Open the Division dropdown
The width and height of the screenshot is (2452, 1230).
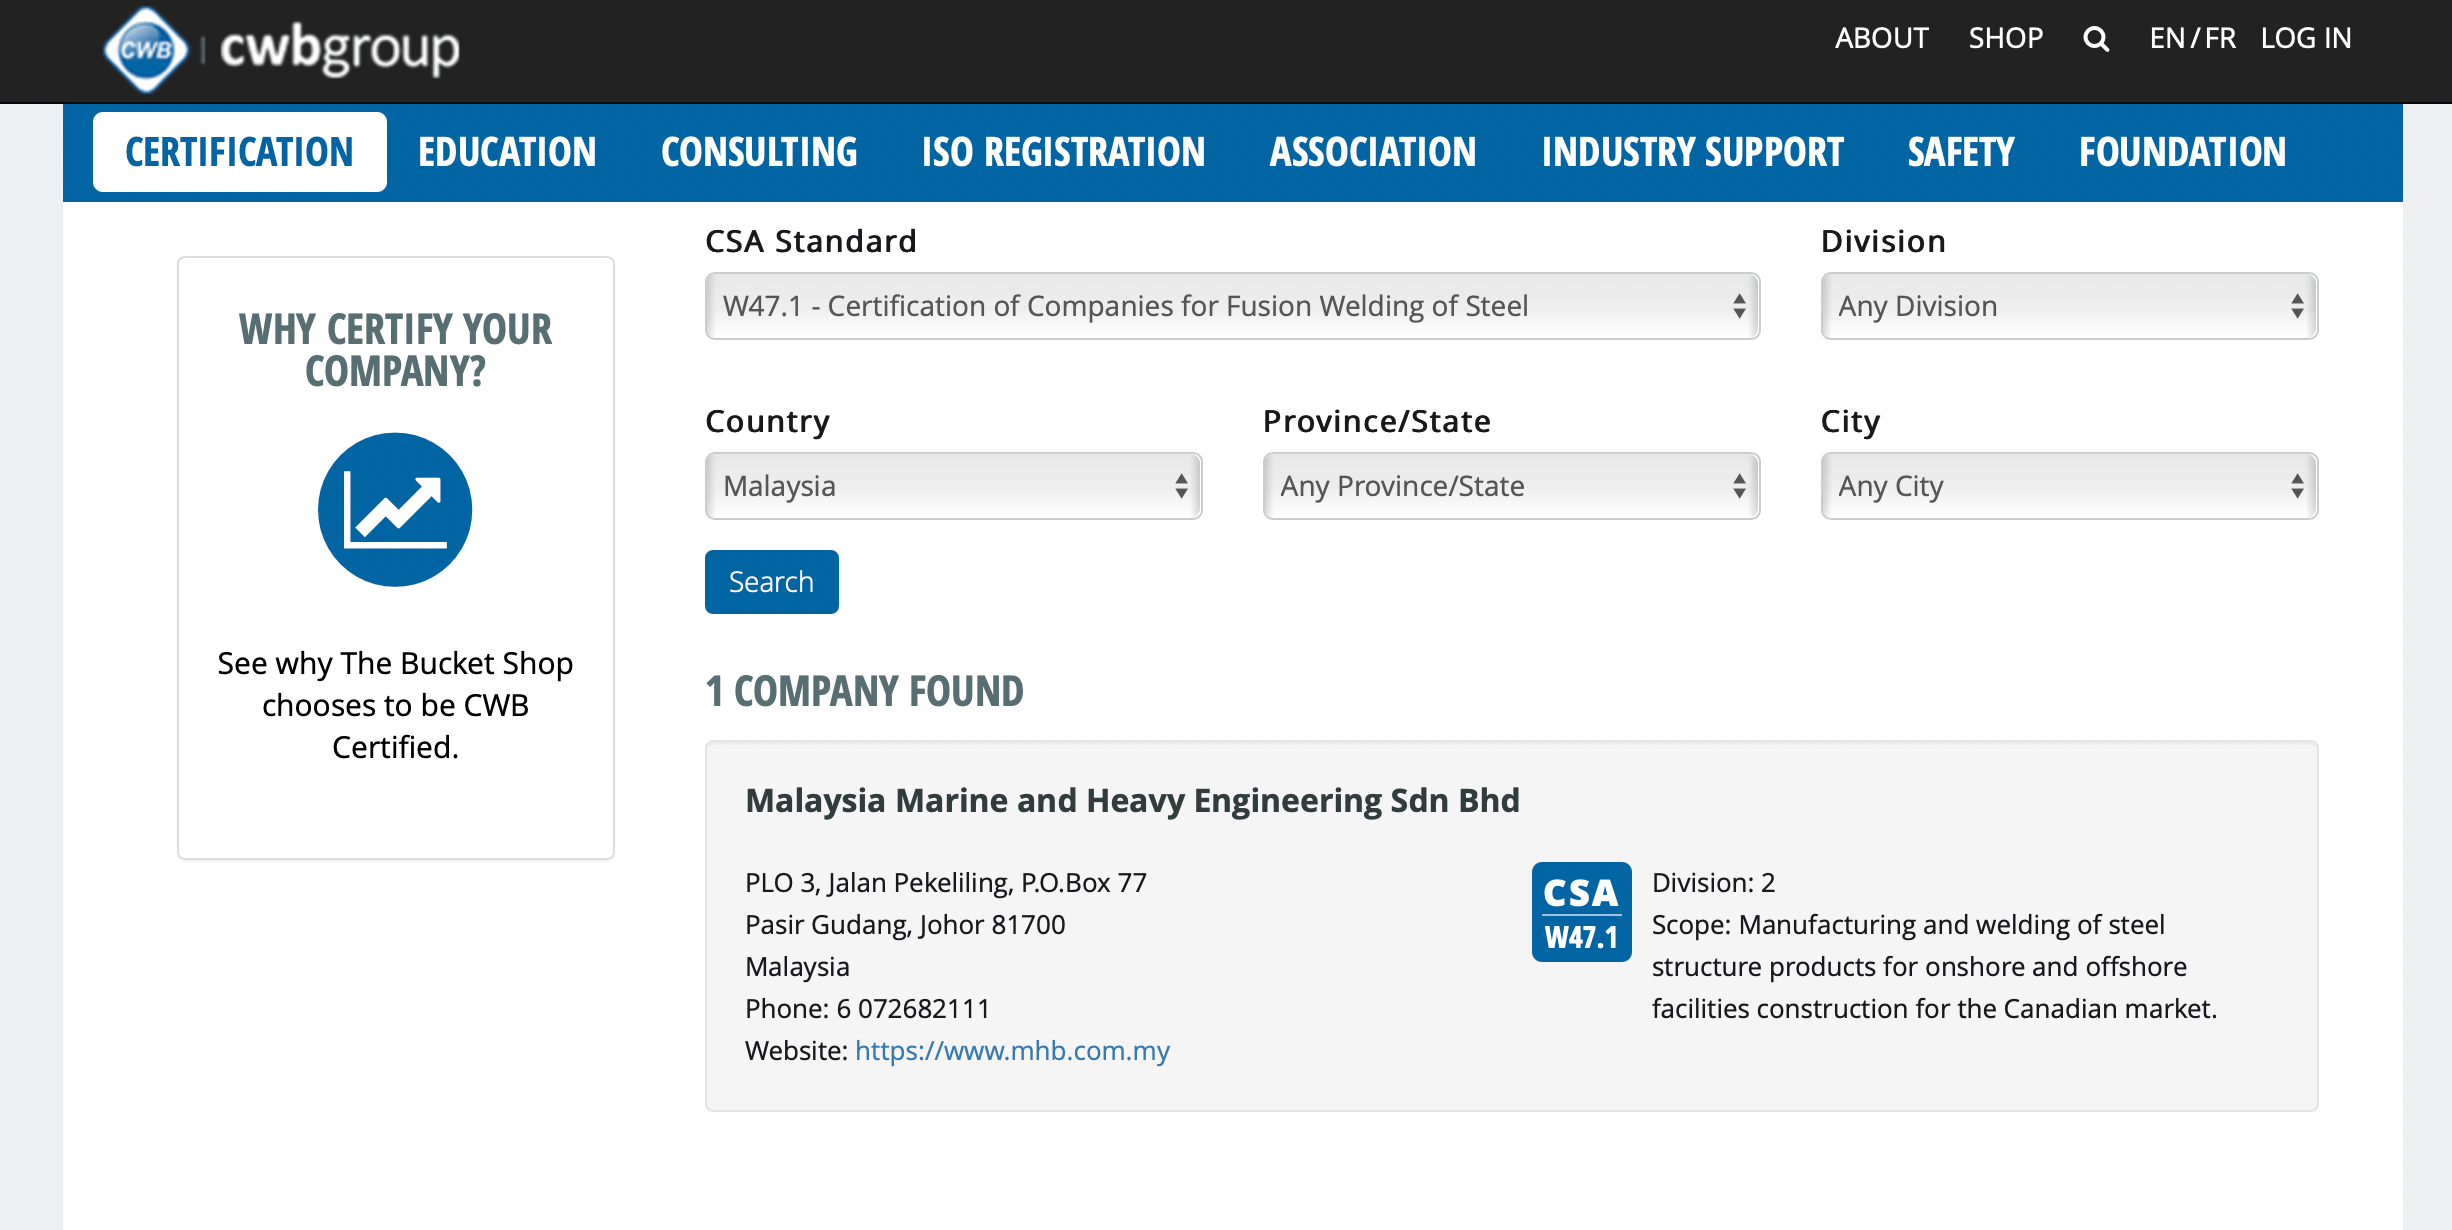(x=2068, y=306)
